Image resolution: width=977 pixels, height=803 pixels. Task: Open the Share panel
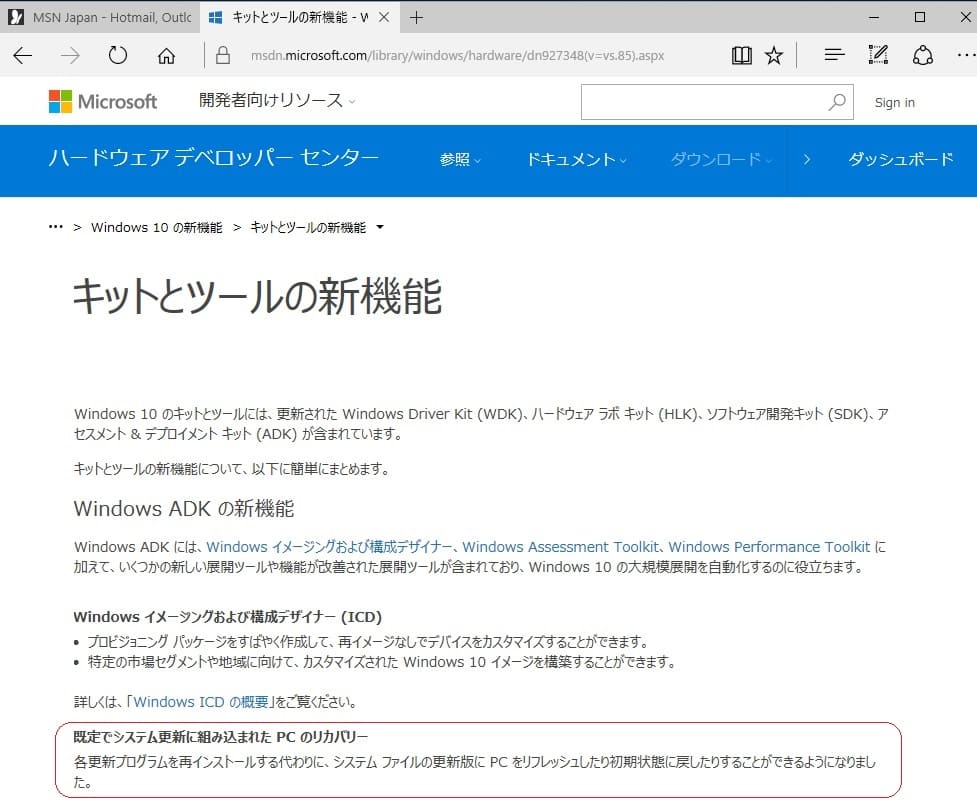pos(922,55)
